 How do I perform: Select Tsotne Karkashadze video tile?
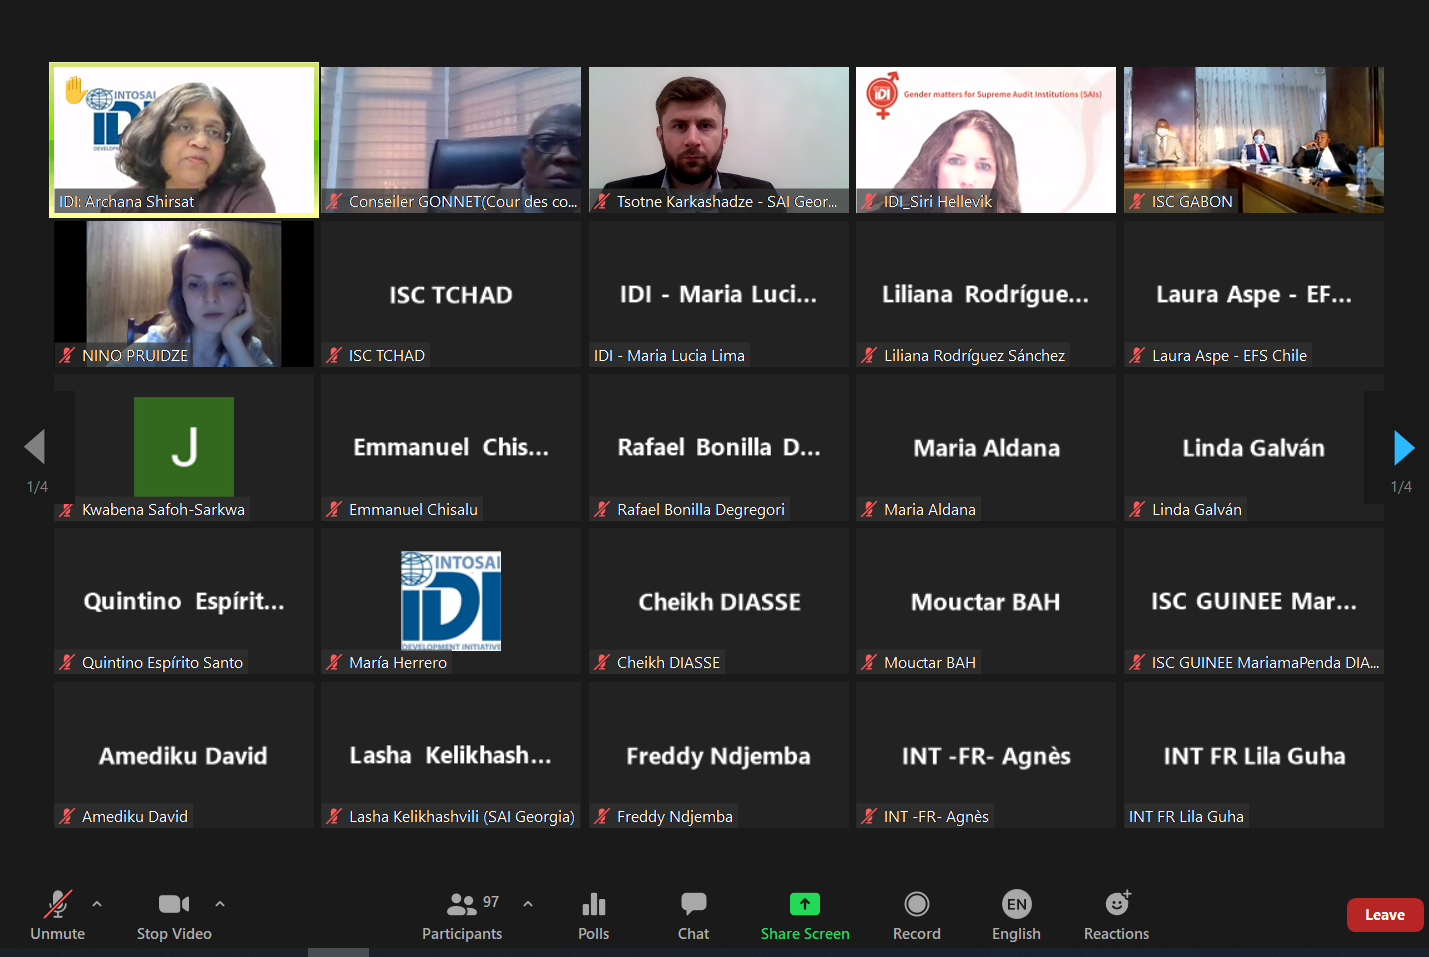(719, 140)
